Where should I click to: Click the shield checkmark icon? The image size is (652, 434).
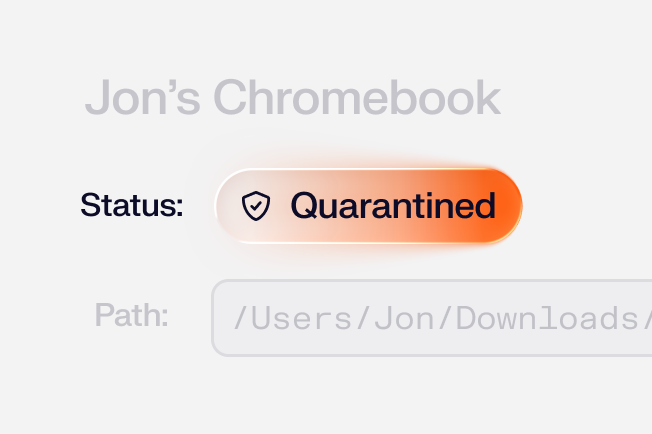[257, 206]
